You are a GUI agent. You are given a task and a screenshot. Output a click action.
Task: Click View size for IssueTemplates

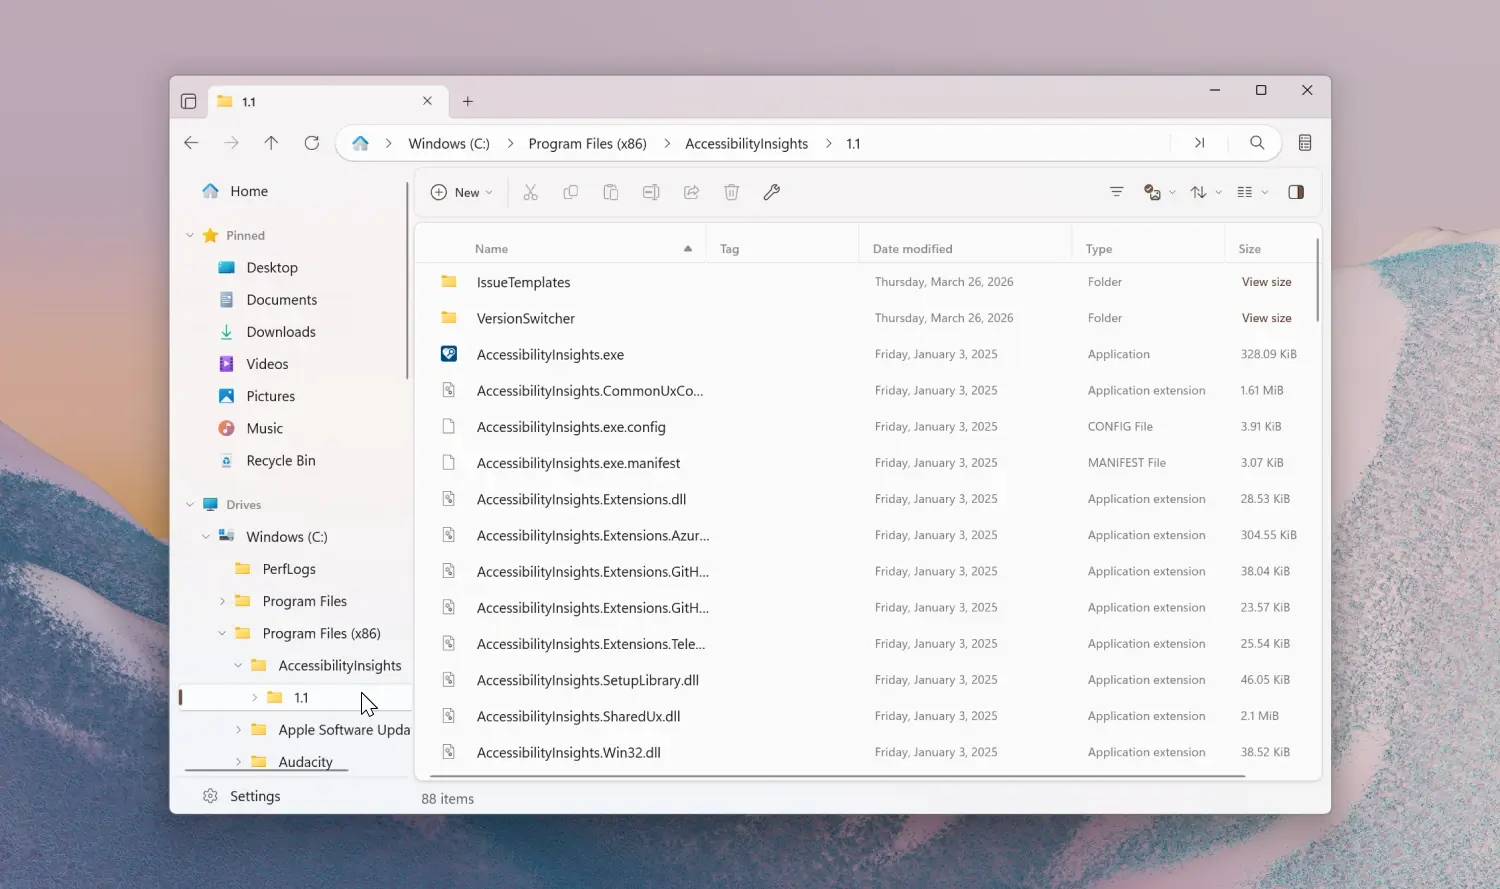(x=1266, y=282)
